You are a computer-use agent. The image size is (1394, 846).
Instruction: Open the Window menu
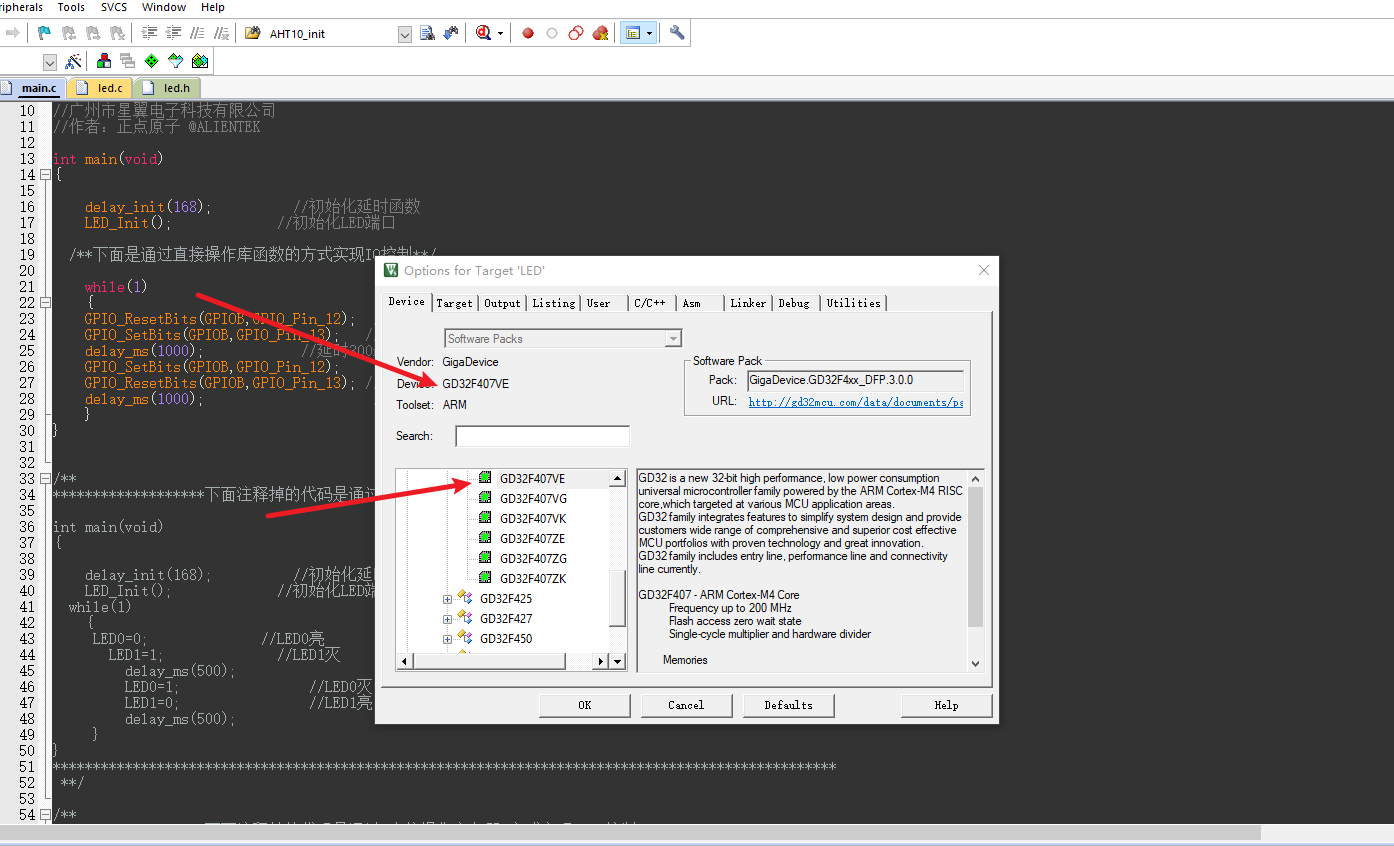coord(164,7)
